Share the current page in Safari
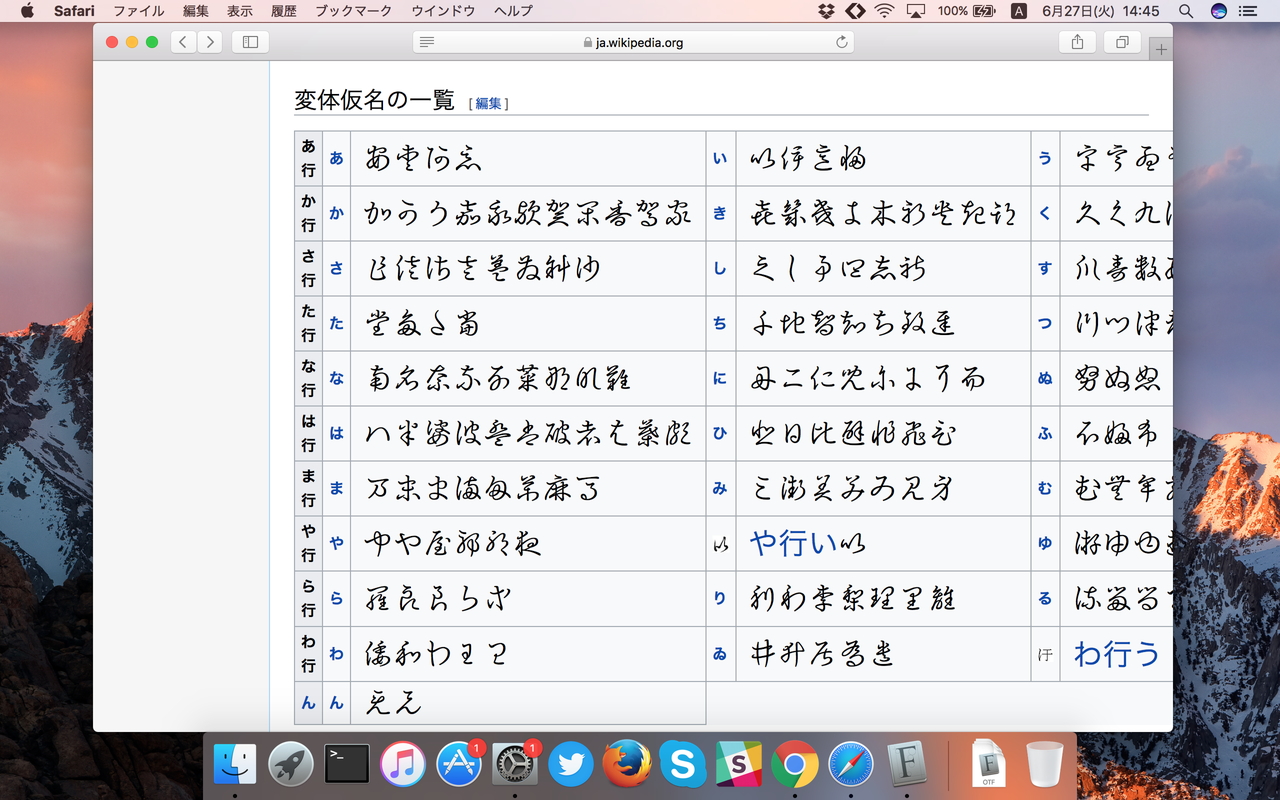 (x=1078, y=42)
